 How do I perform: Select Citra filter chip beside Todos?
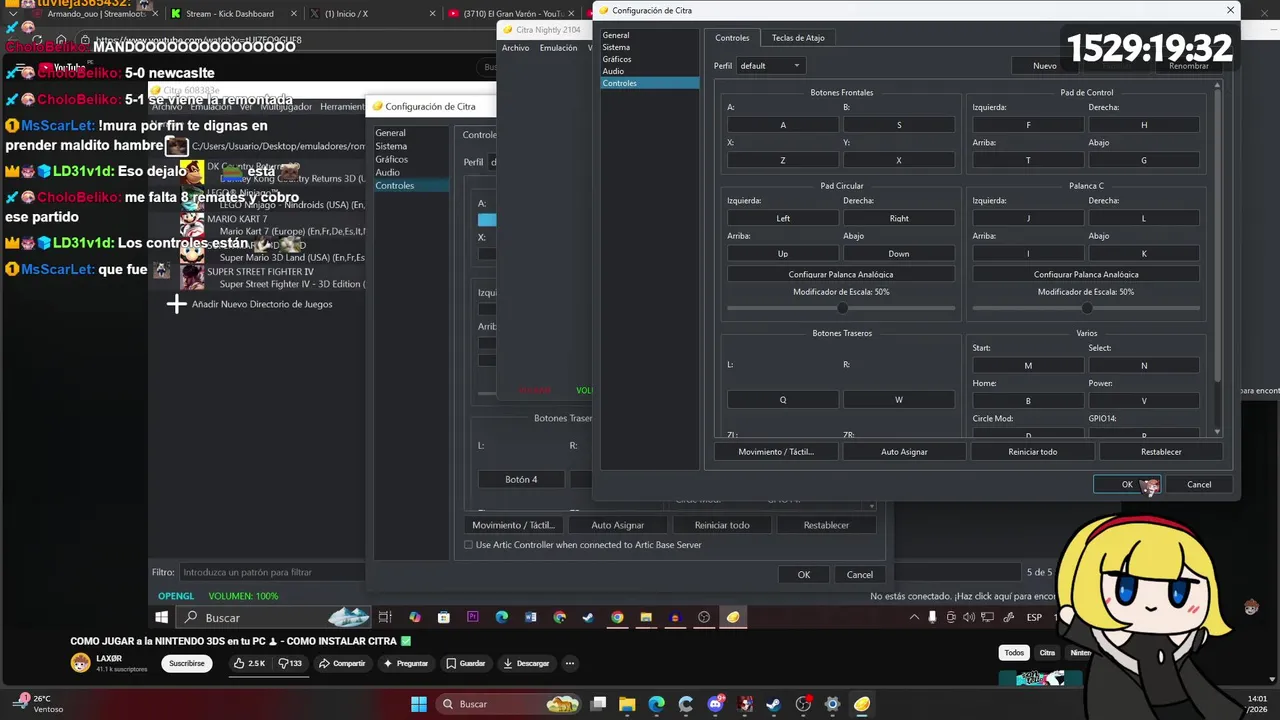click(1047, 653)
